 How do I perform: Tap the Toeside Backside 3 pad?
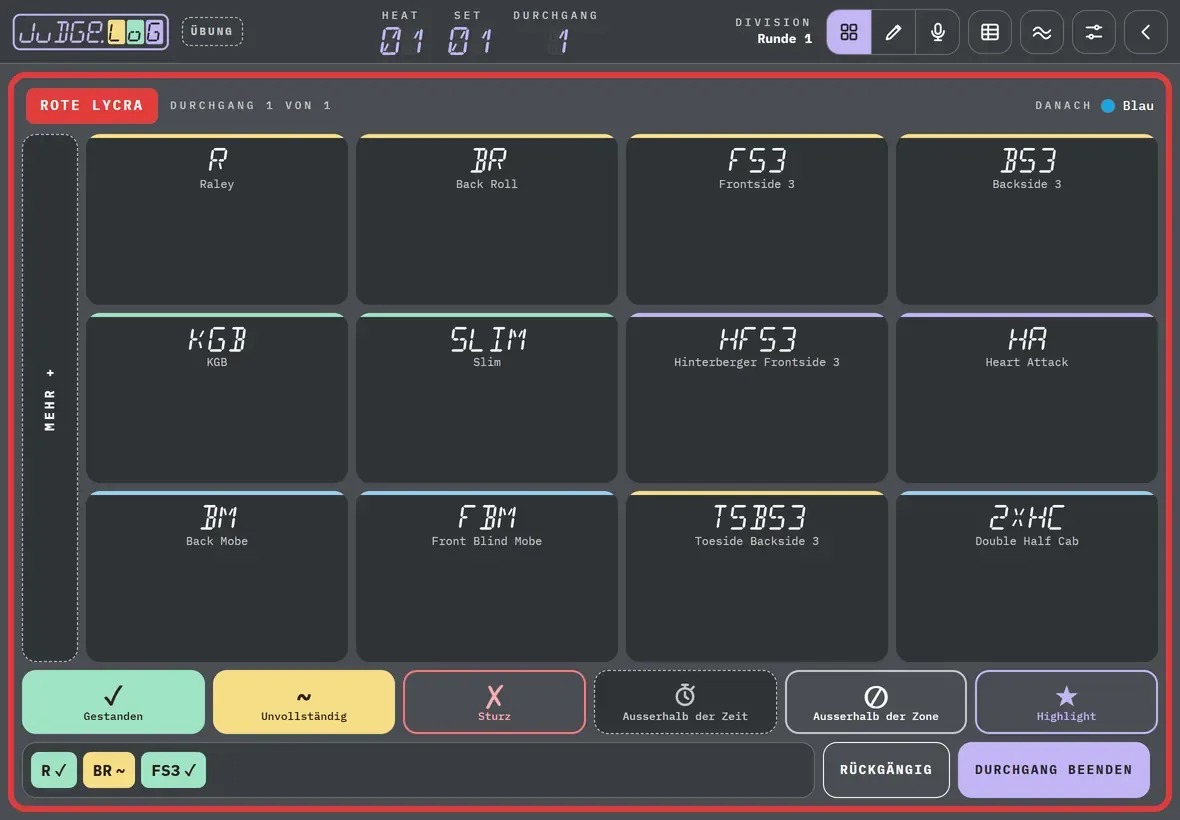point(756,576)
